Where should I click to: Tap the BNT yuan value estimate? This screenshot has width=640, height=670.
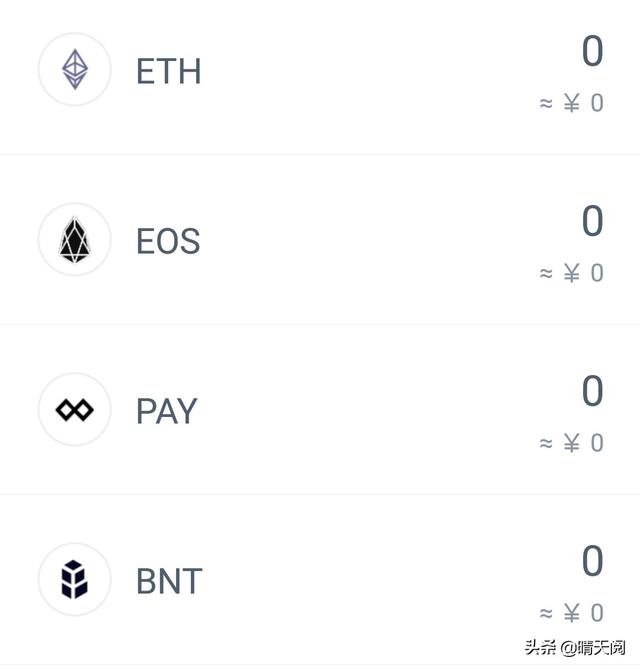point(572,613)
